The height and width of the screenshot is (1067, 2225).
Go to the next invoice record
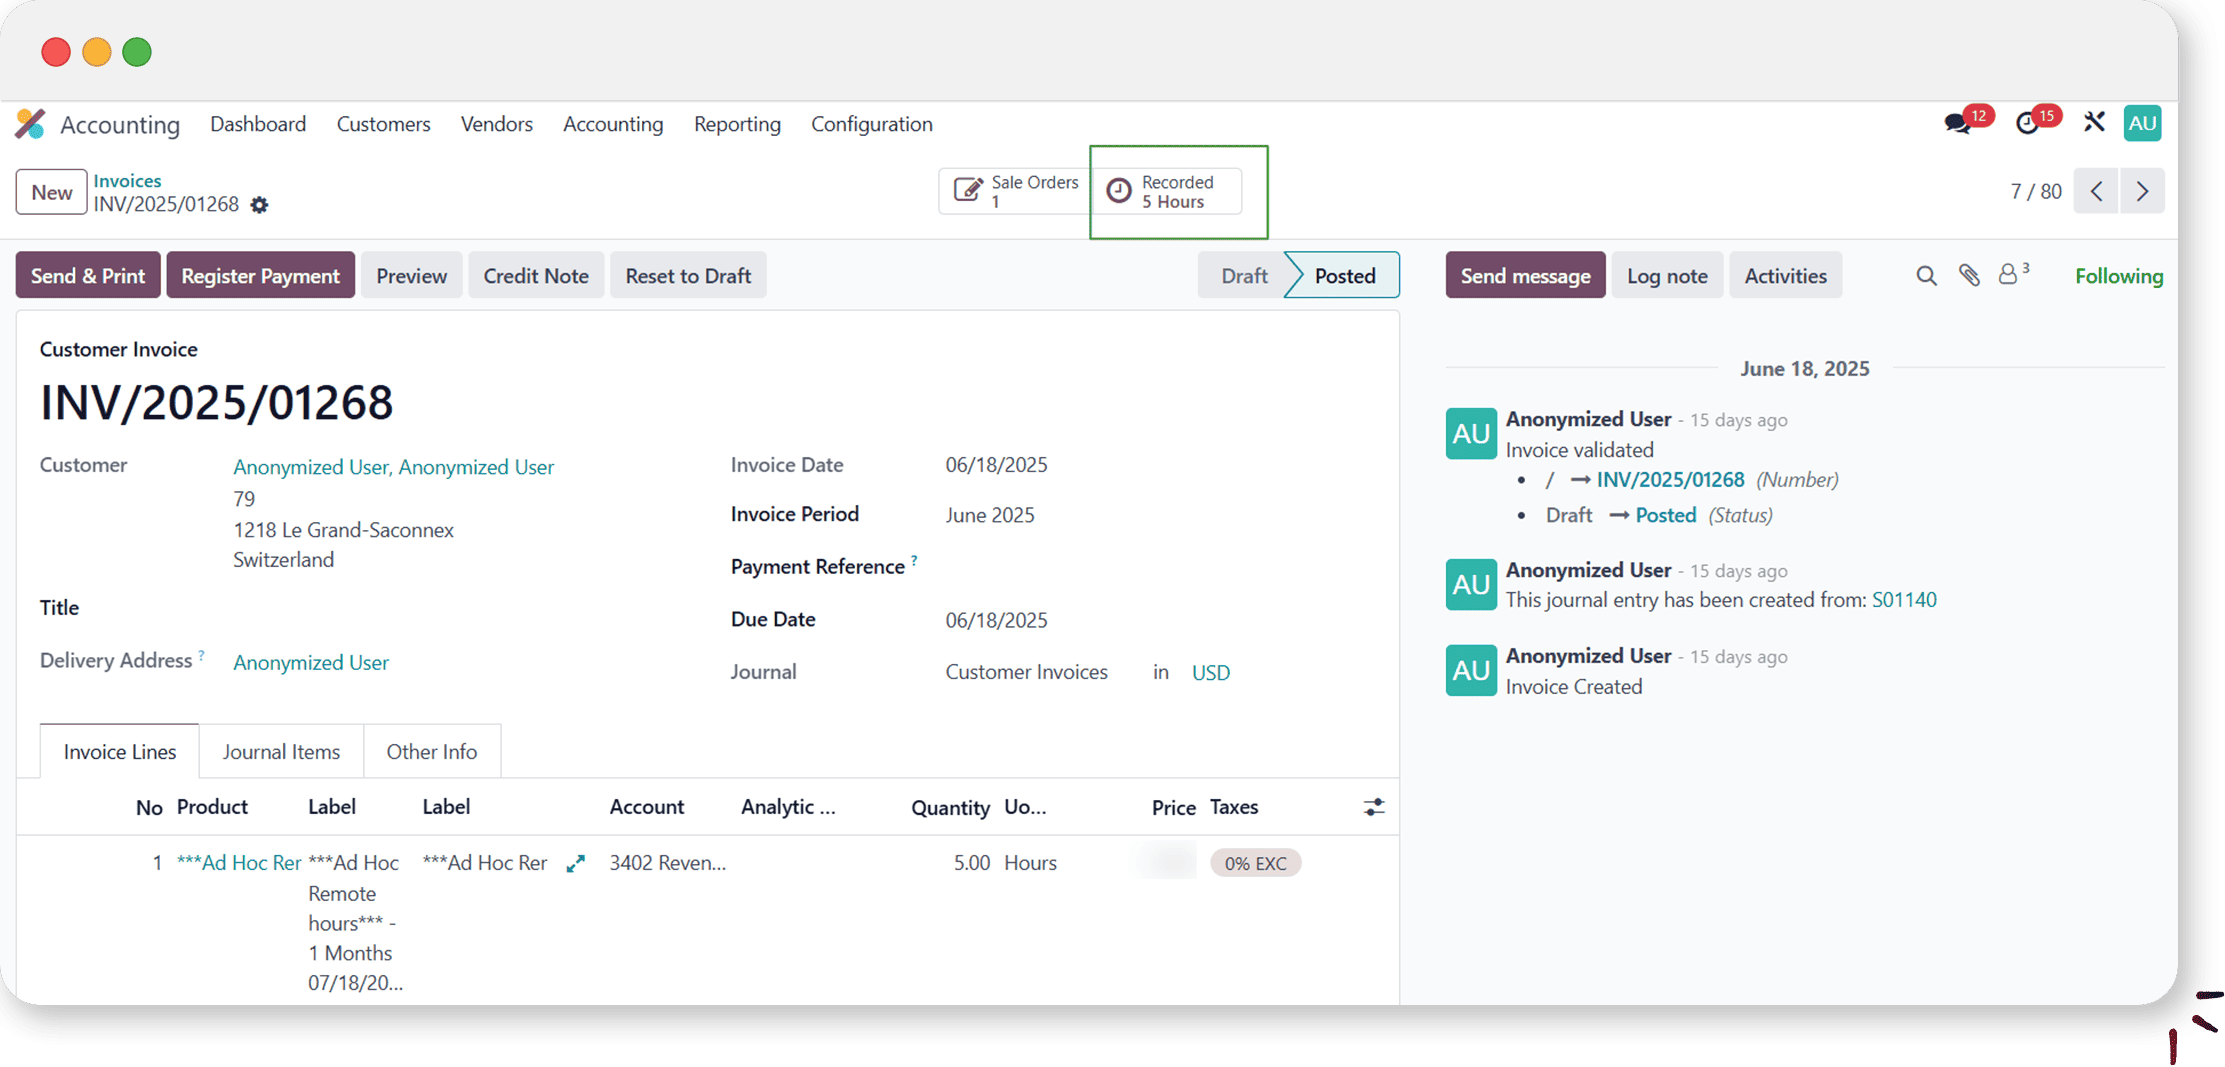(x=2142, y=192)
